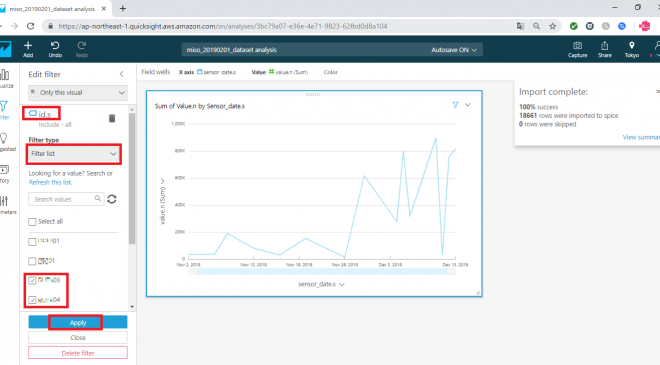The width and height of the screenshot is (660, 365).
Task: Click the Refresh this list link
Action: 50,182
